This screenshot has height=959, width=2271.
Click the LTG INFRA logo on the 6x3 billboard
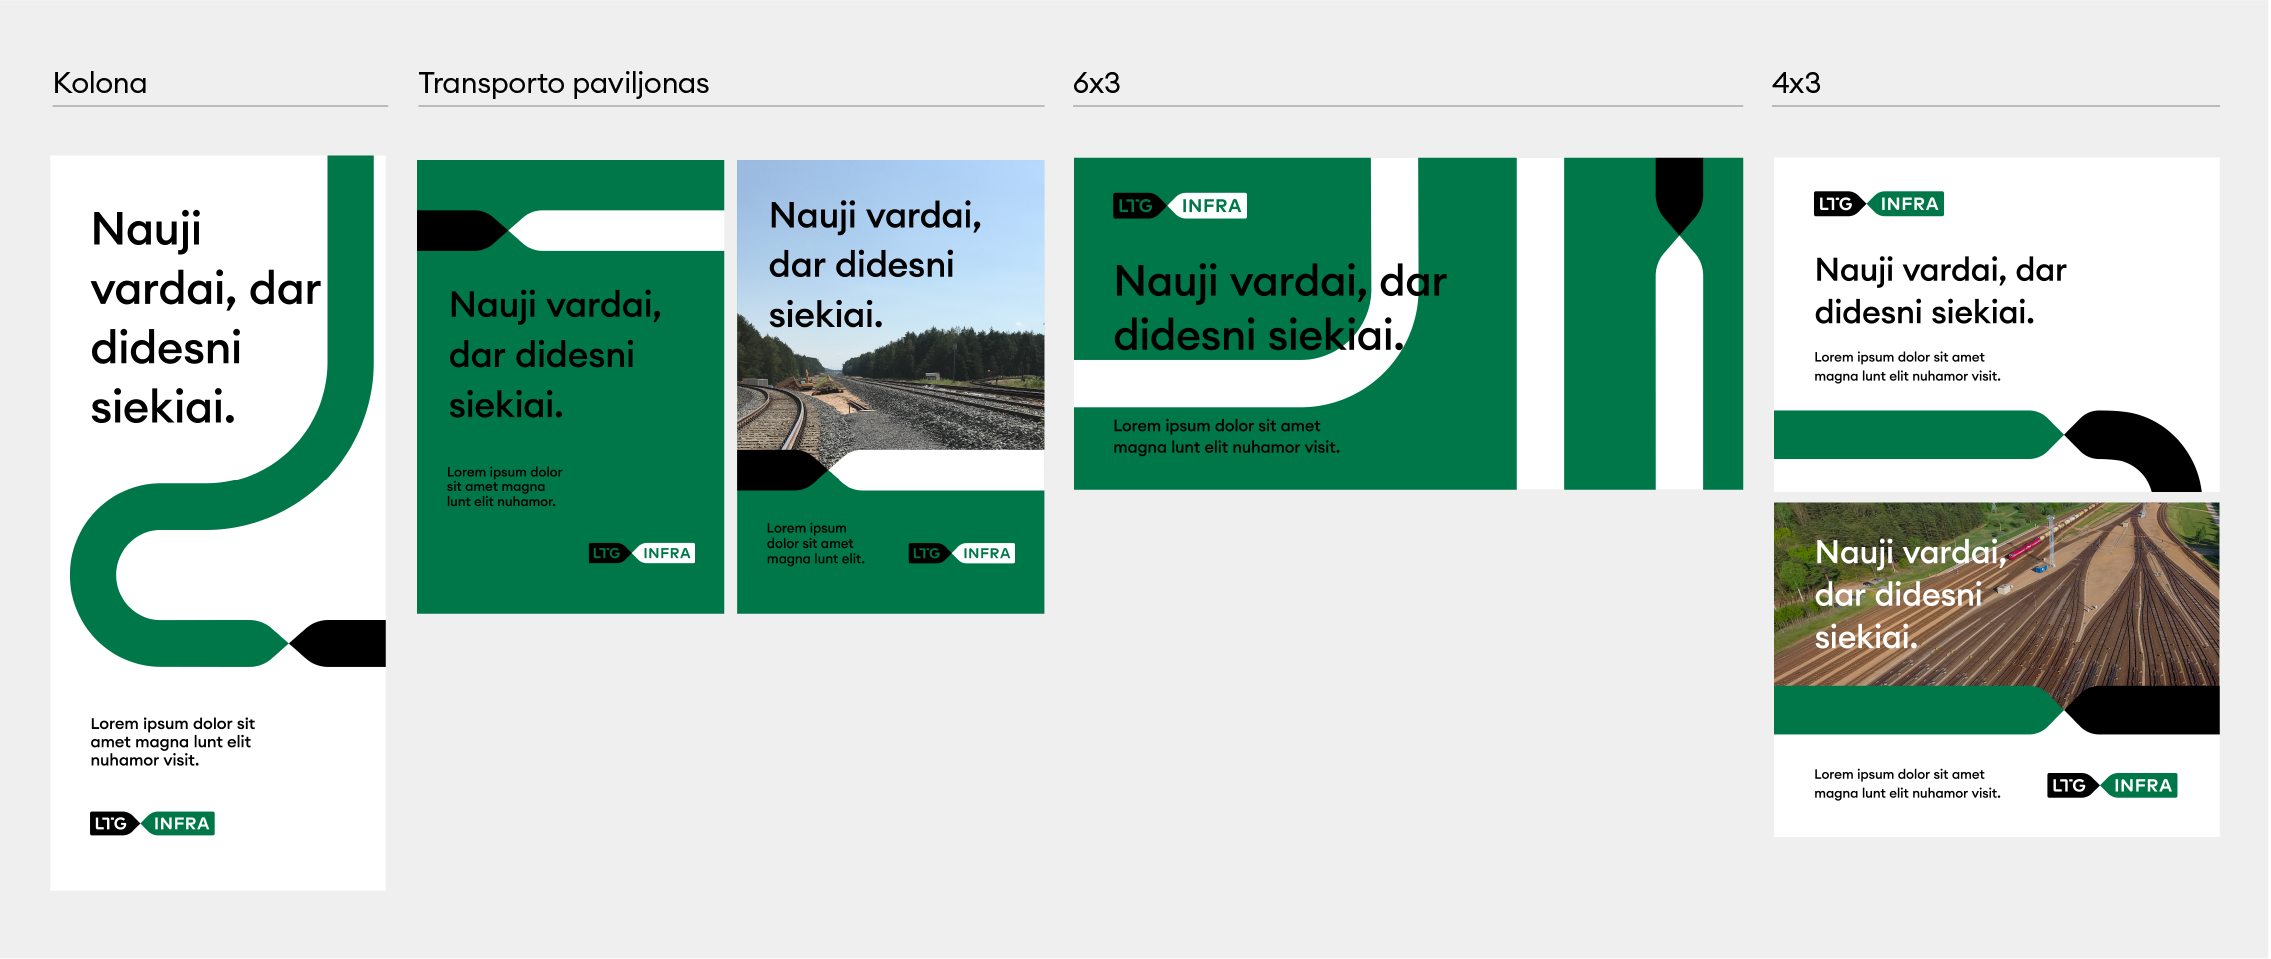pyautogui.click(x=1180, y=206)
